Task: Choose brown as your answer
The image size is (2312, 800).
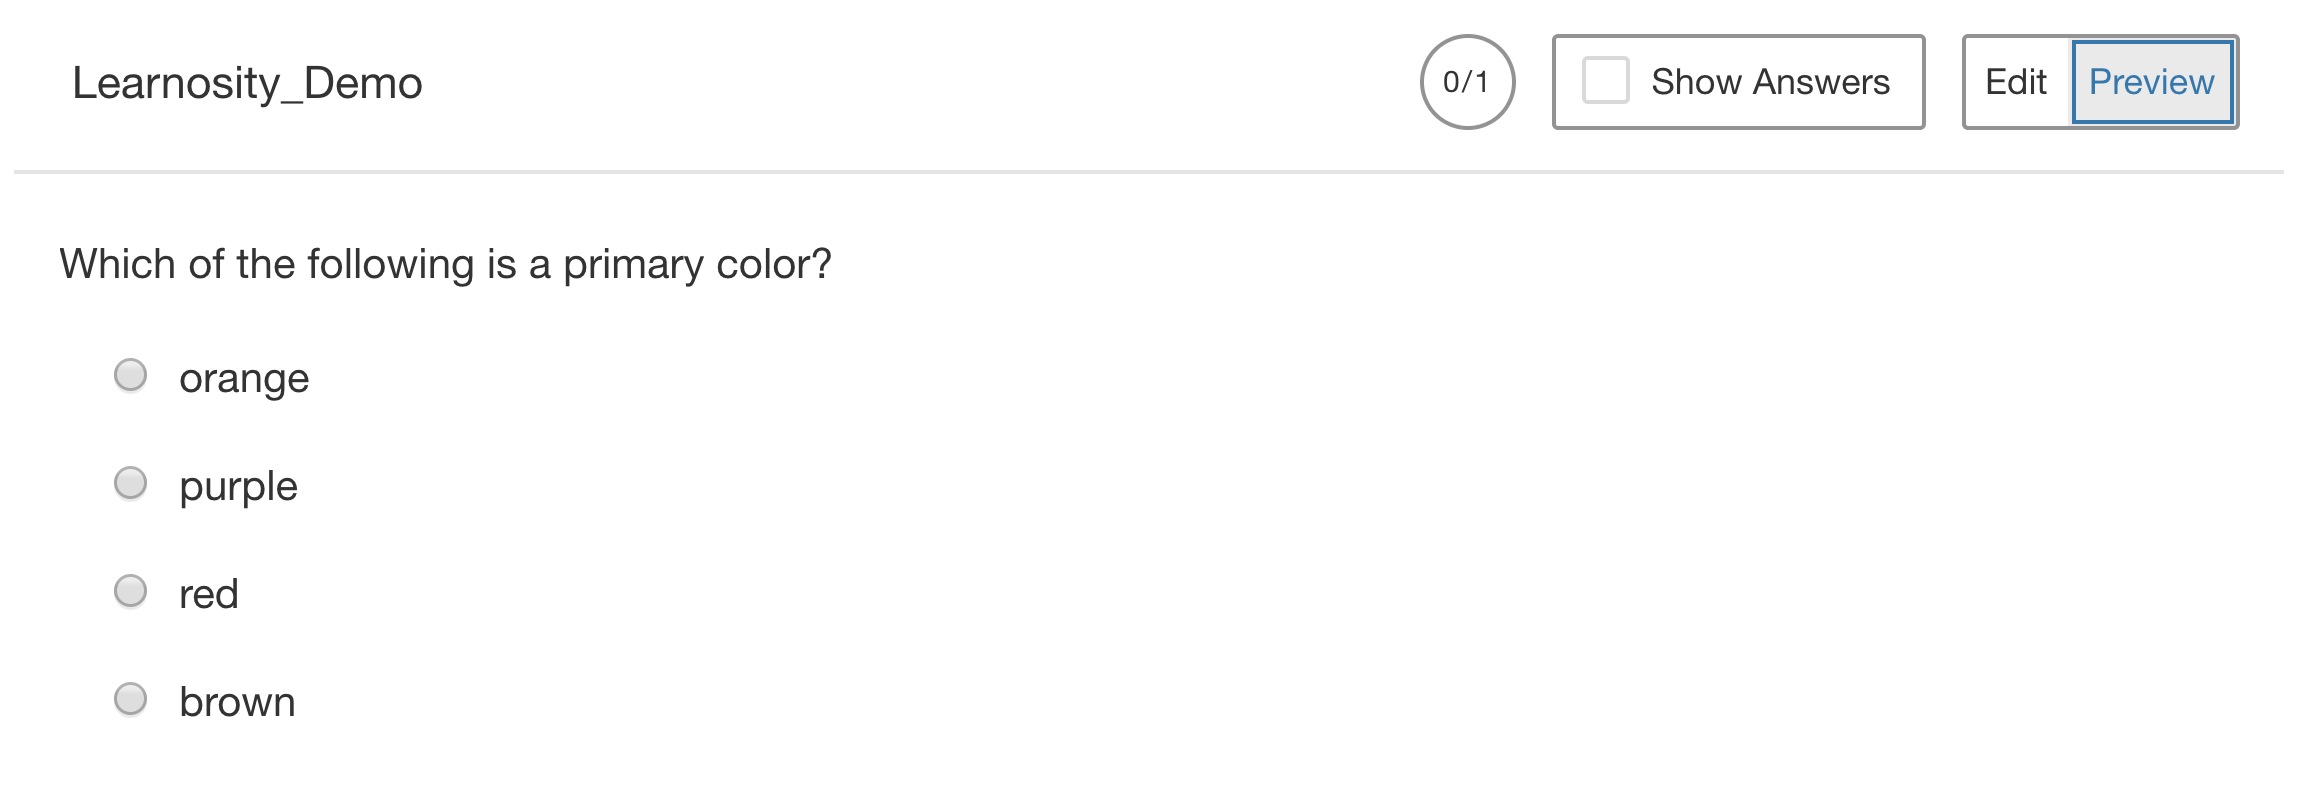Action: tap(131, 700)
